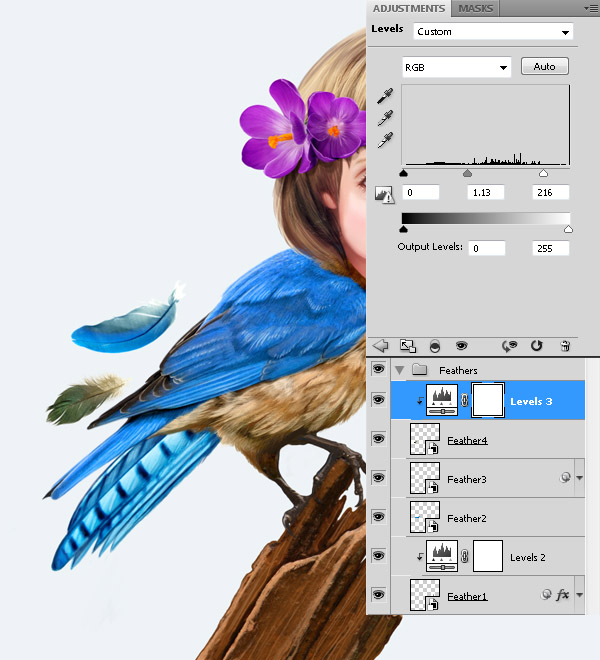Click input highlight white slider handle
This screenshot has height=660, width=600.
[x=544, y=173]
